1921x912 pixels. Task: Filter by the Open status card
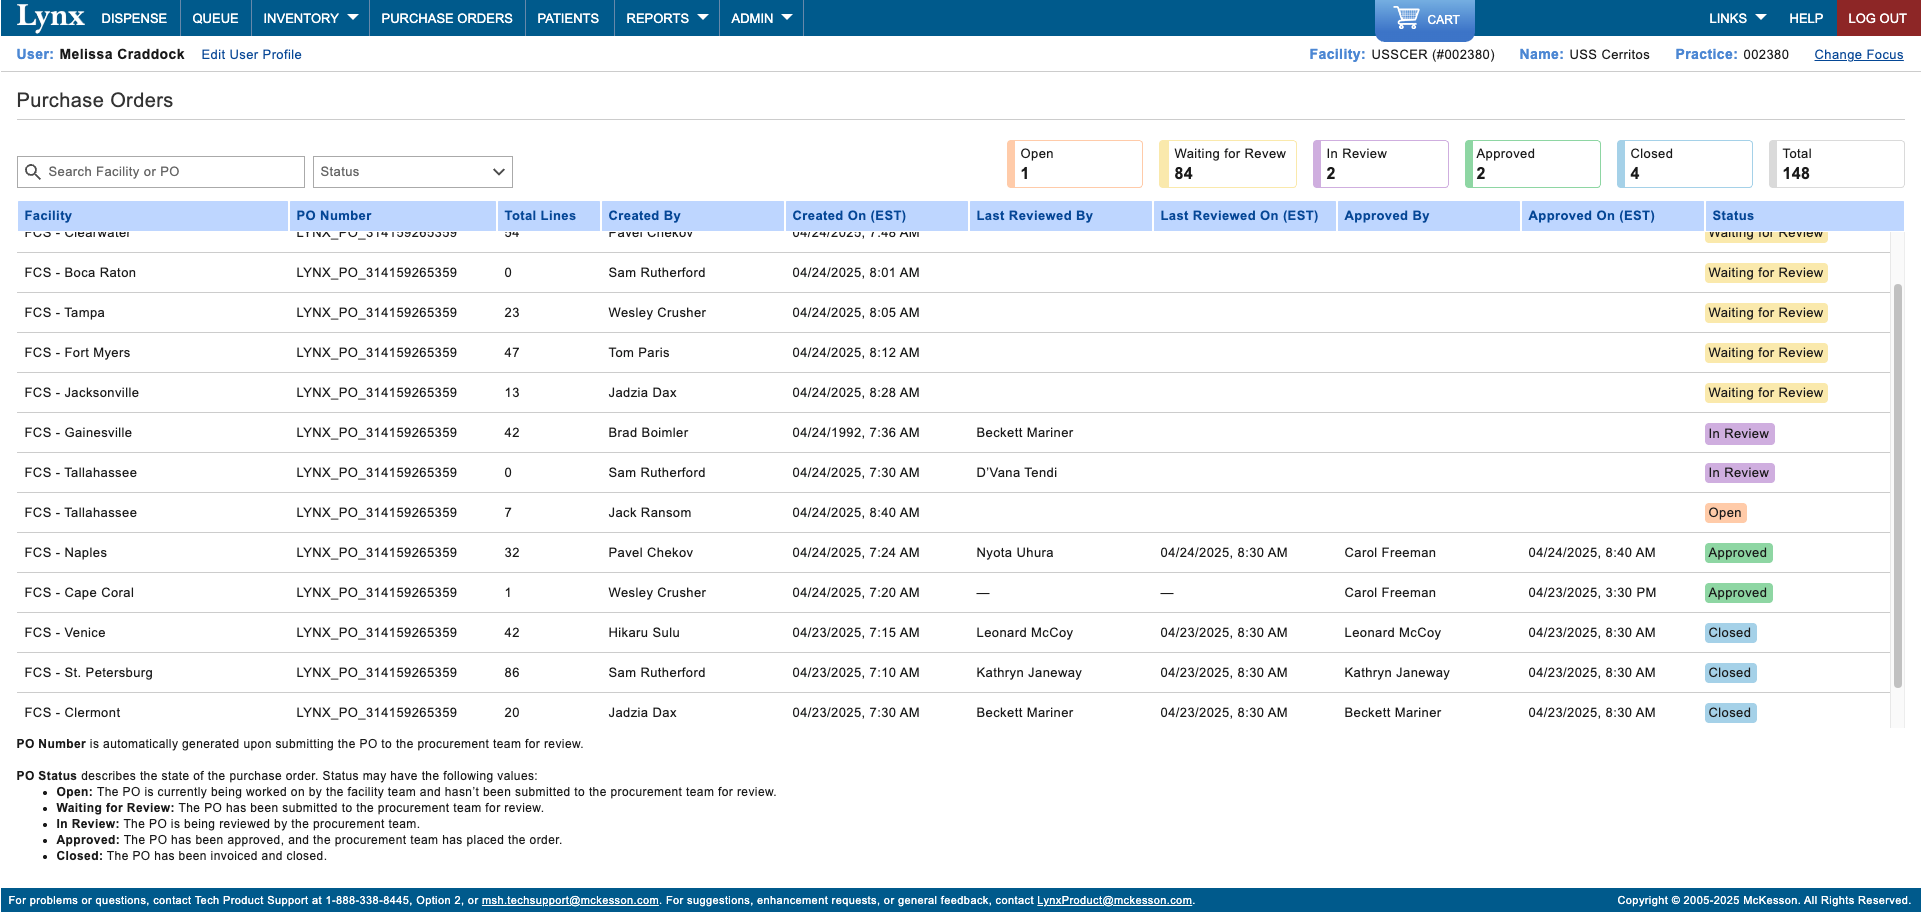tap(1075, 164)
